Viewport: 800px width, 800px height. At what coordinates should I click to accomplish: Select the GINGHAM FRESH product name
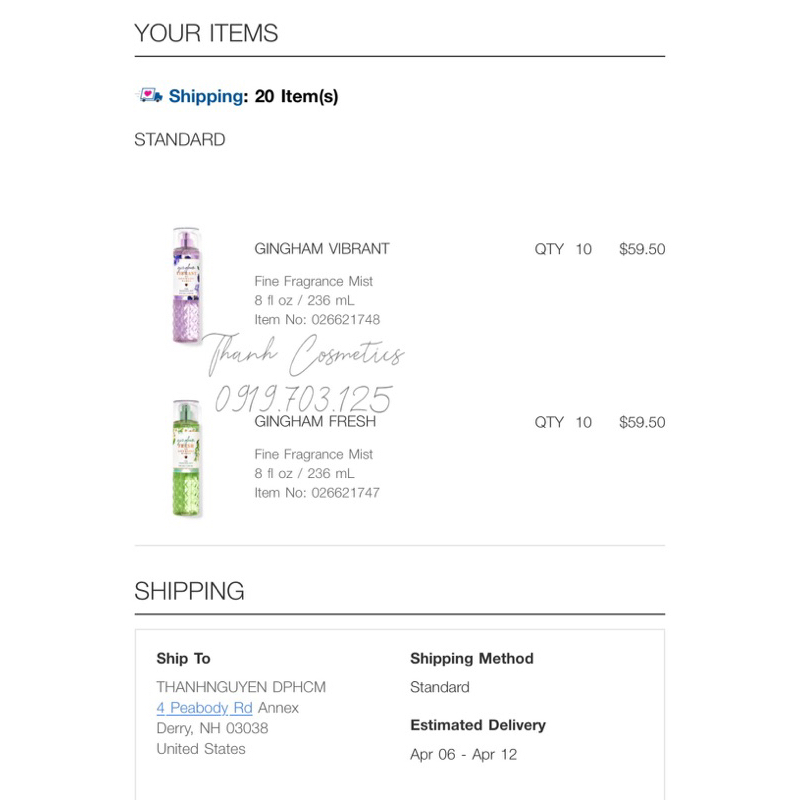point(315,422)
